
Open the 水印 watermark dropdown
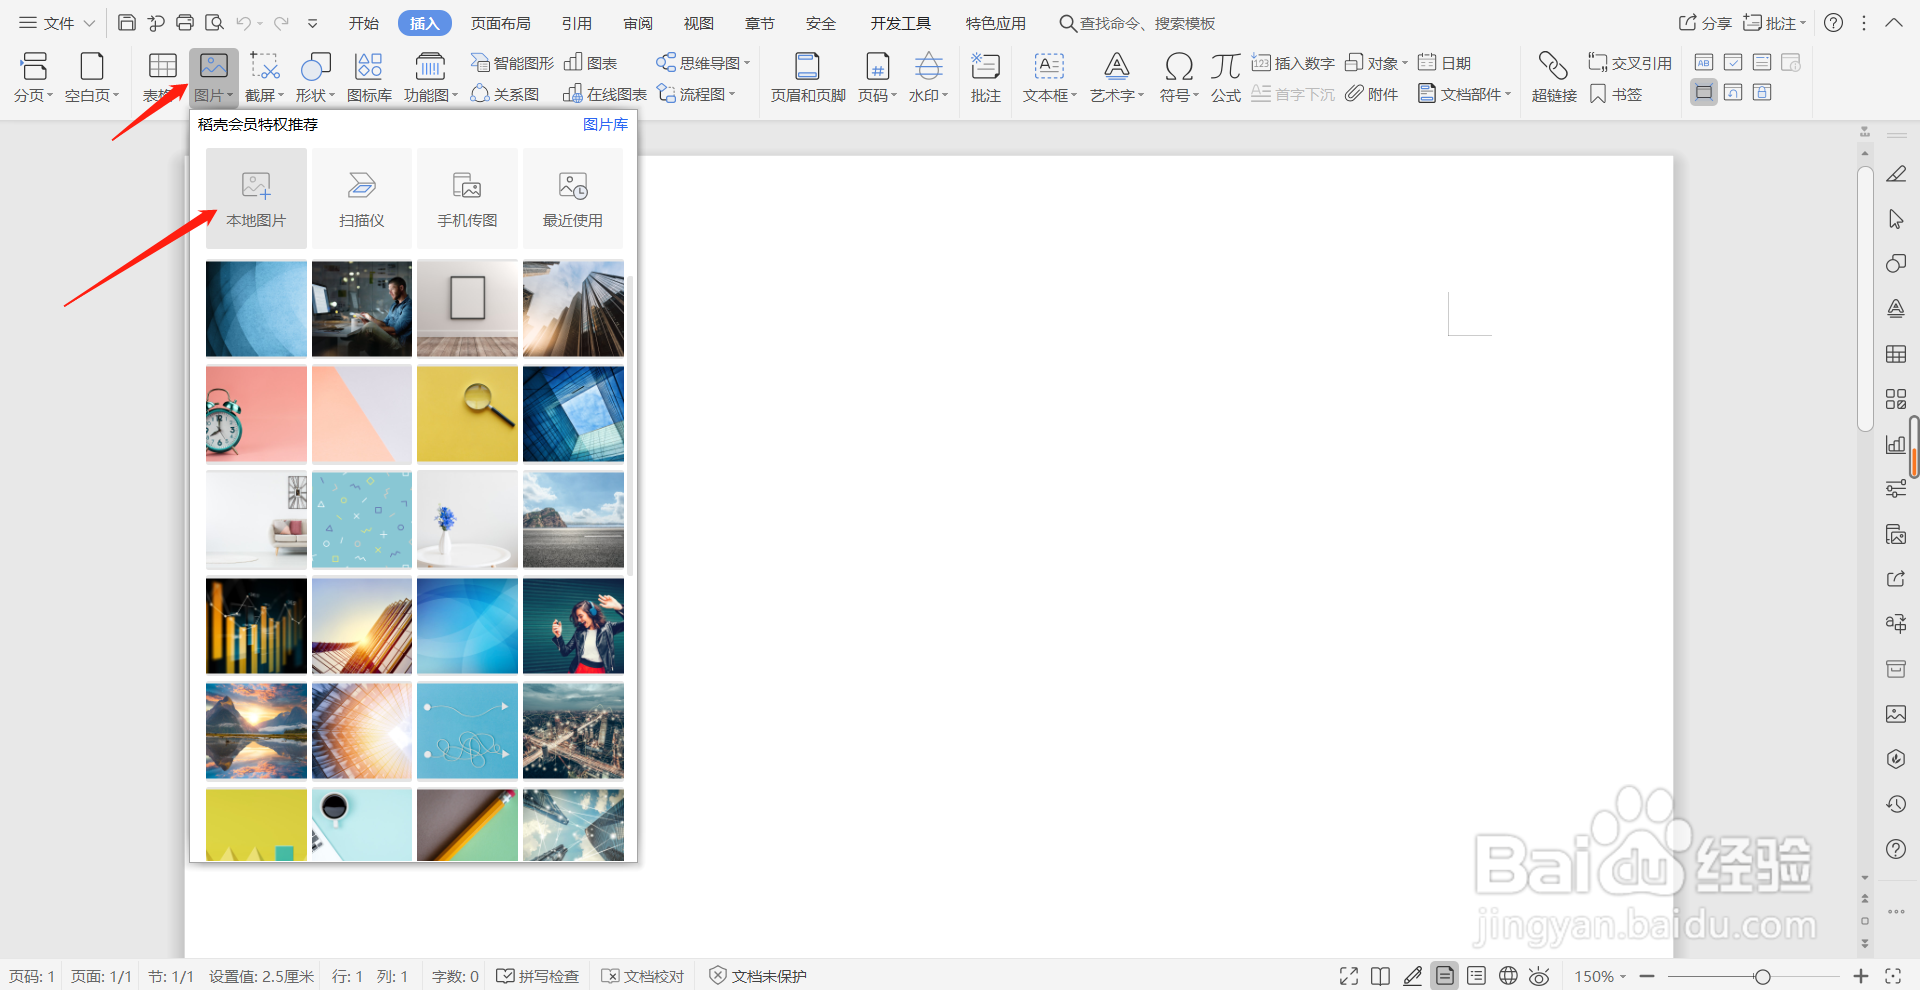point(929,78)
